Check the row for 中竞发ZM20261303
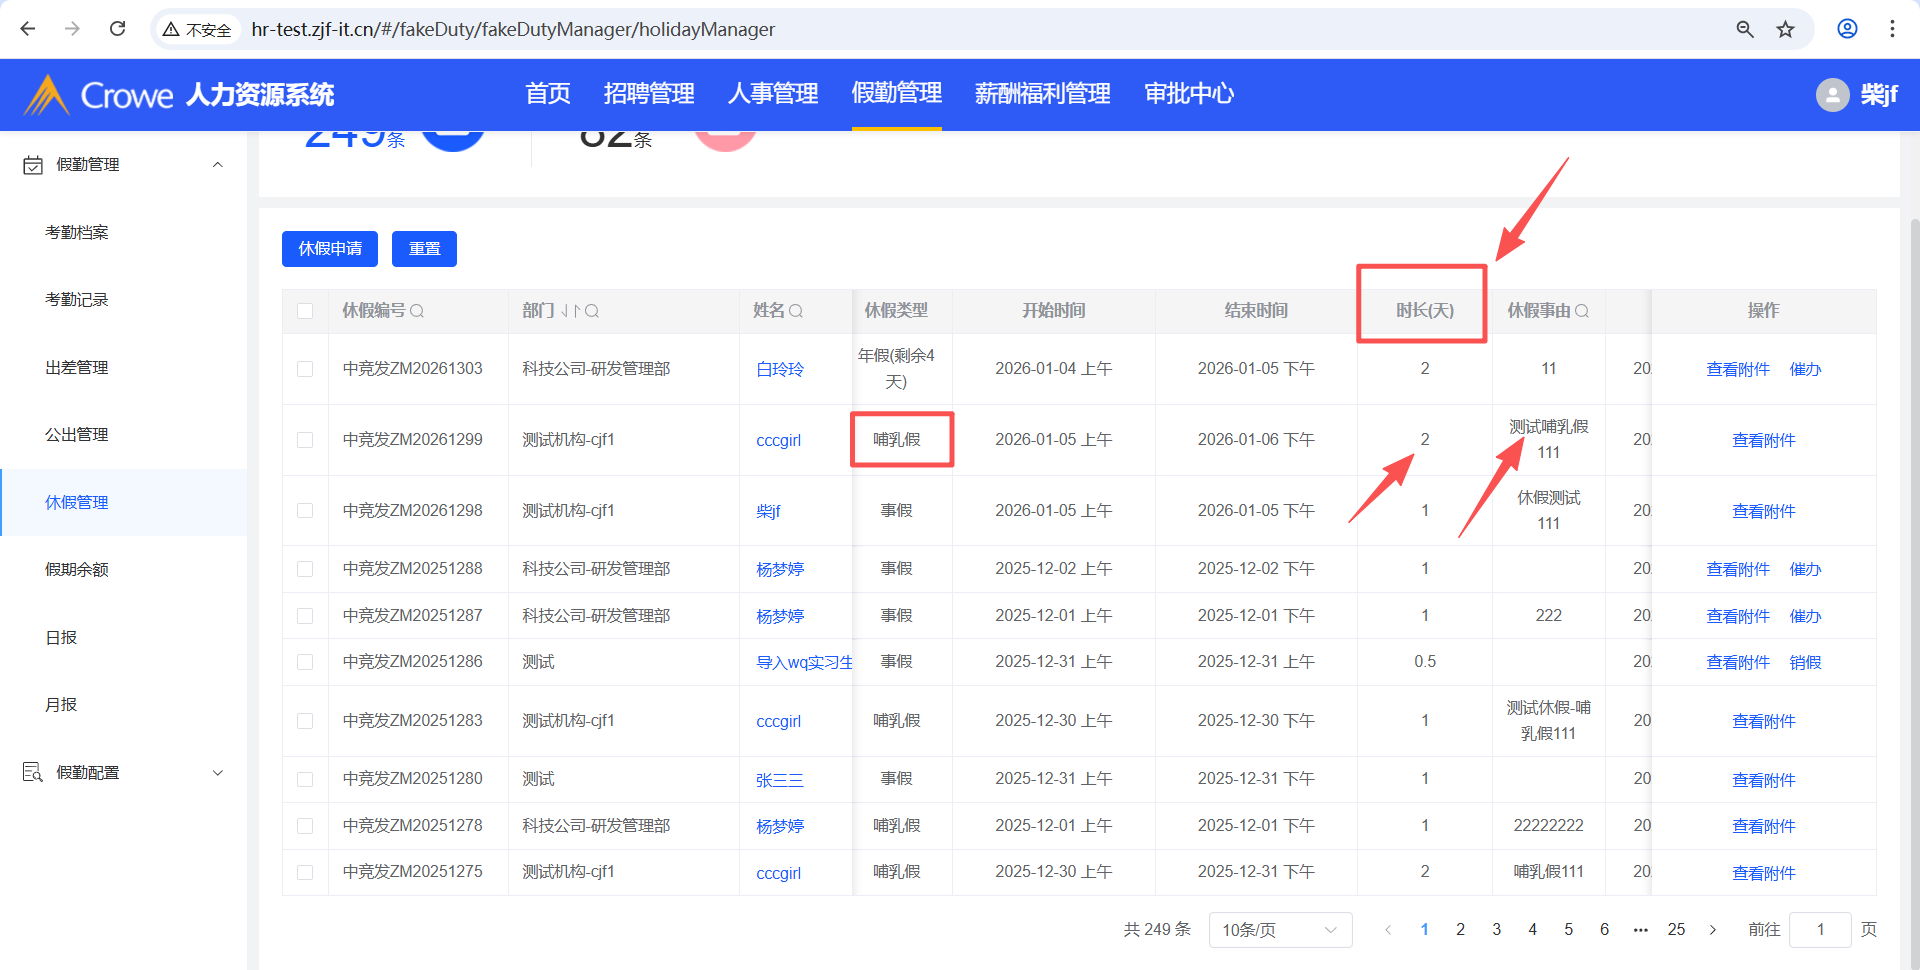The image size is (1920, 970). click(x=305, y=369)
